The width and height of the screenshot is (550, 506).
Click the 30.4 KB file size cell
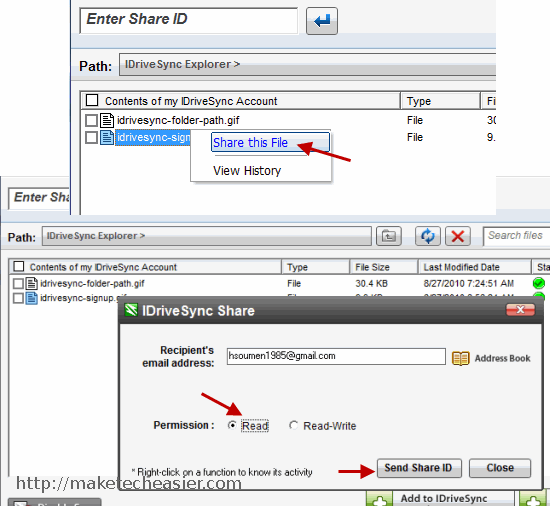pyautogui.click(x=371, y=283)
